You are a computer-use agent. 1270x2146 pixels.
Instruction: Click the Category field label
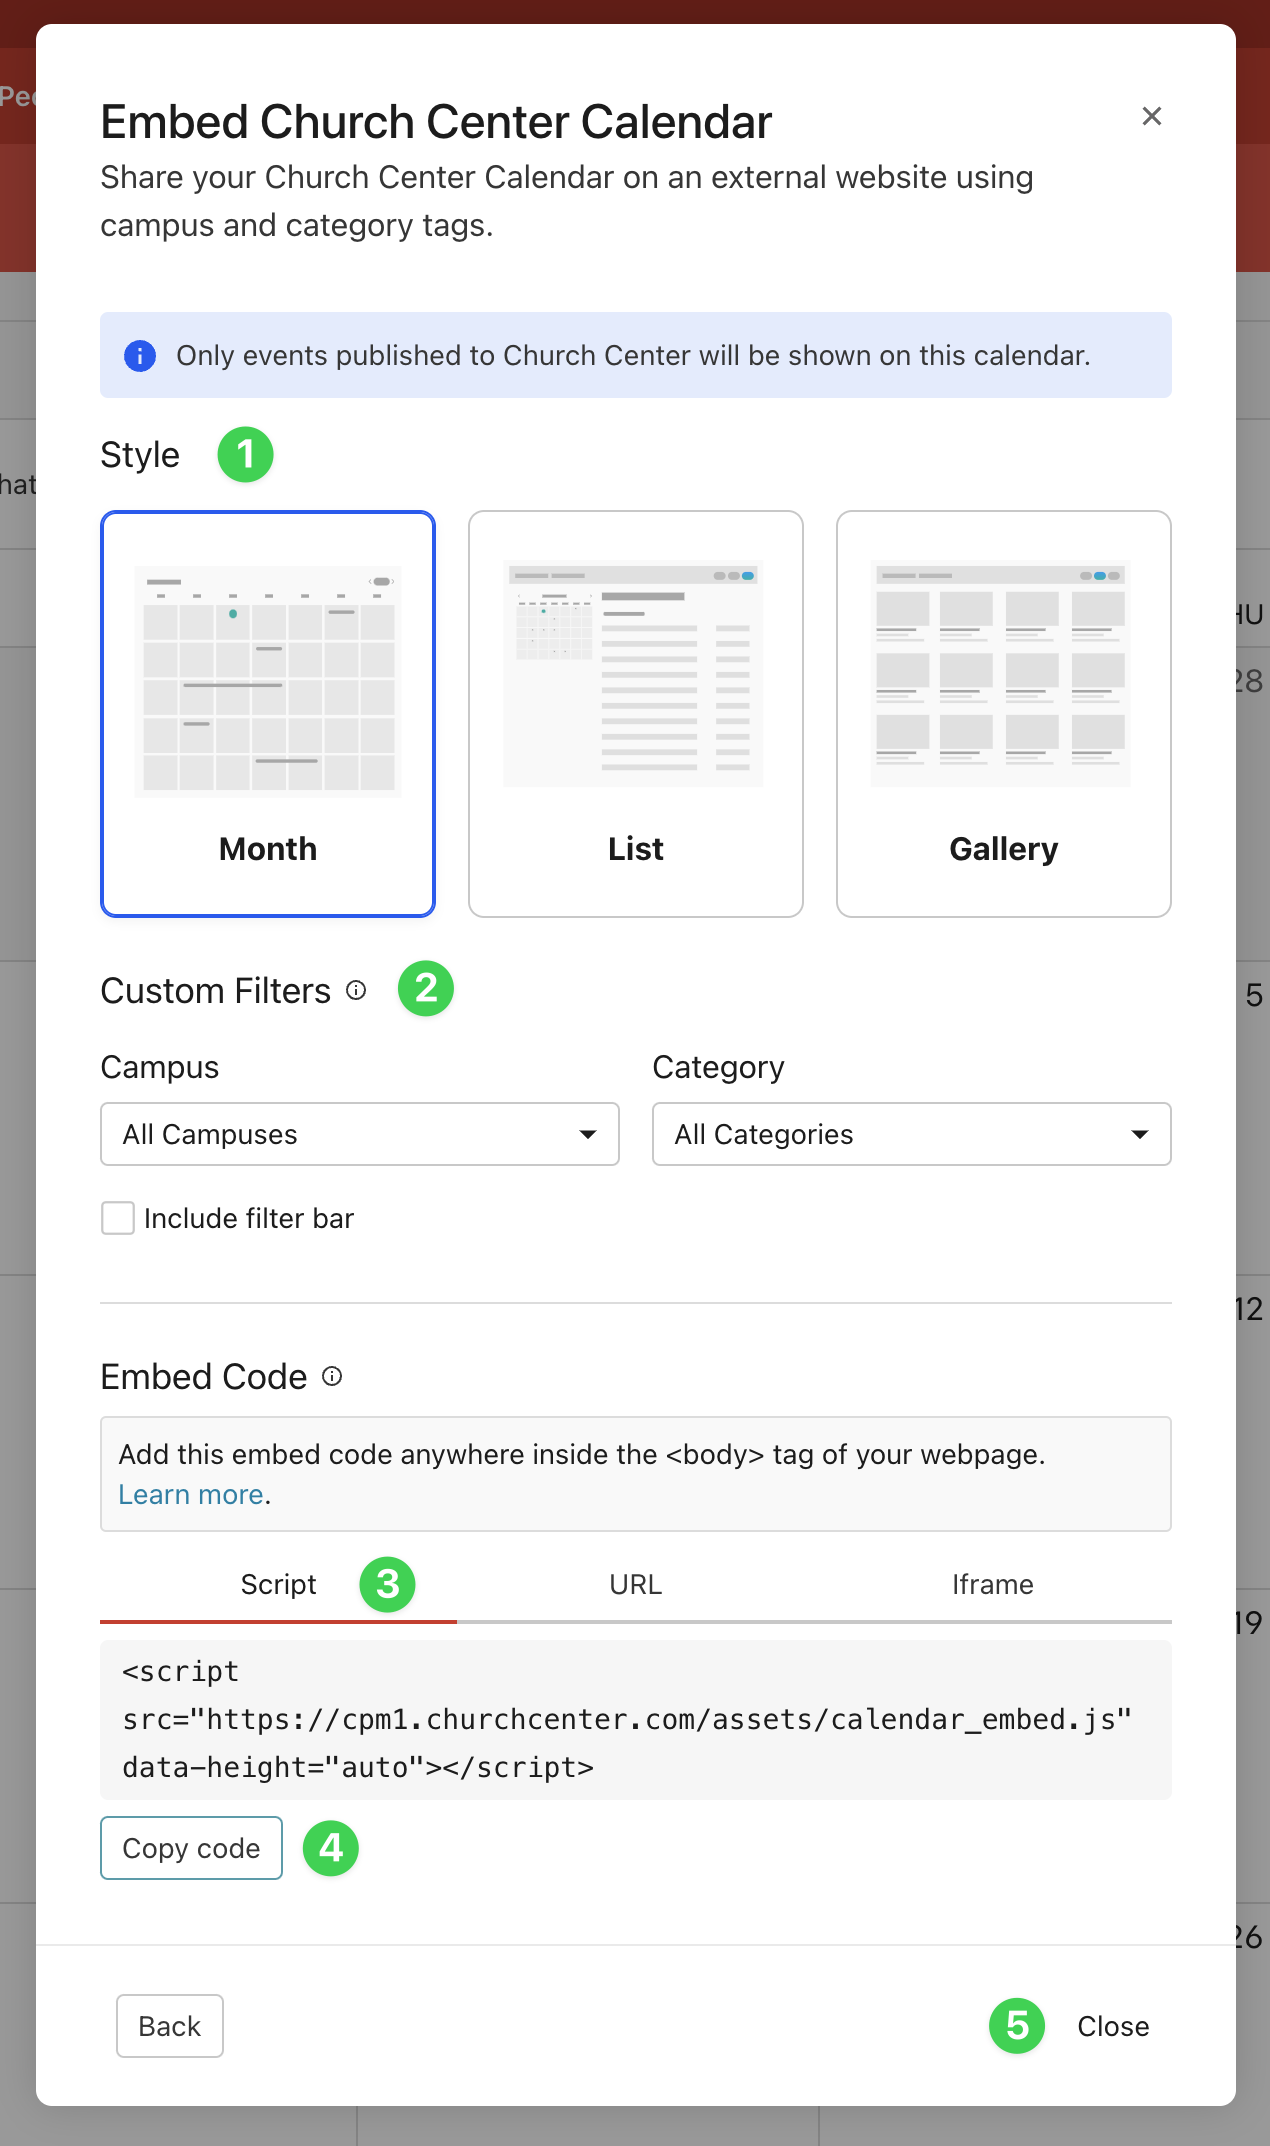[x=718, y=1067]
